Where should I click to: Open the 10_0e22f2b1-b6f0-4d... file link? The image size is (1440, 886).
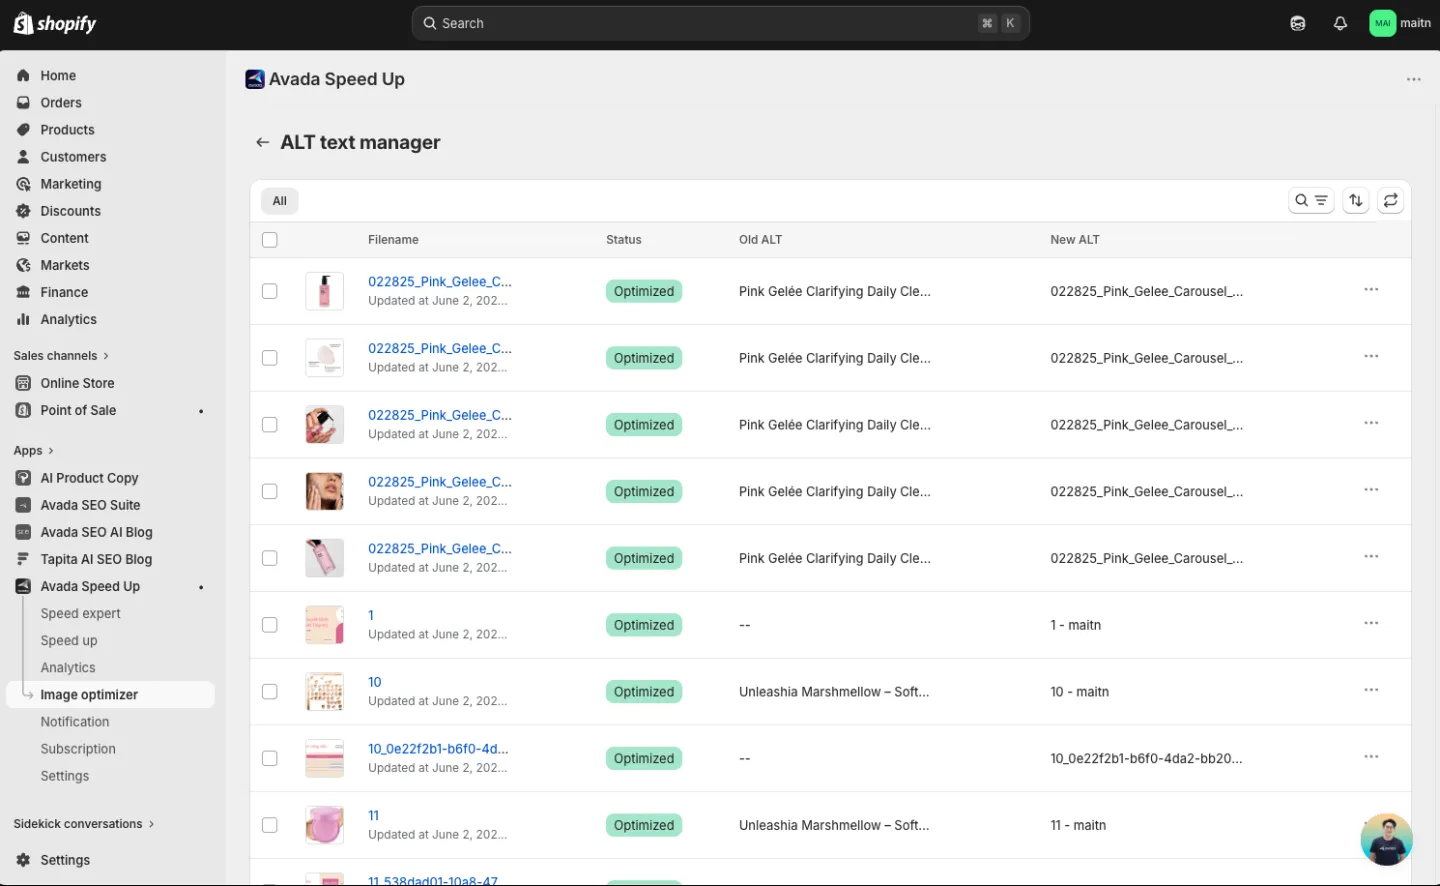(x=438, y=749)
